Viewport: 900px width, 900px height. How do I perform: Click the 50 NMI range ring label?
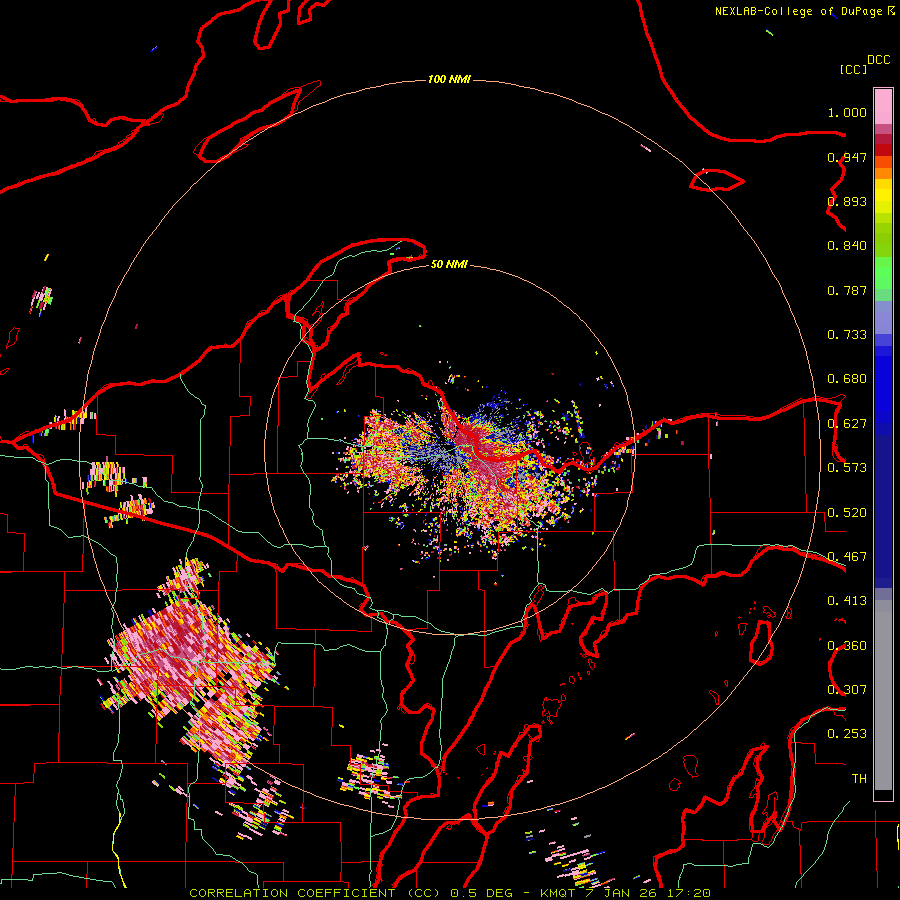point(449,265)
